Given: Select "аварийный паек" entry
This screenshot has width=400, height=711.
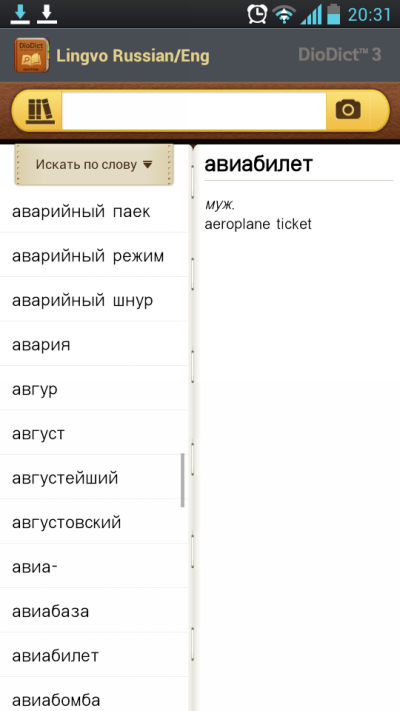Looking at the screenshot, I should click(x=94, y=211).
